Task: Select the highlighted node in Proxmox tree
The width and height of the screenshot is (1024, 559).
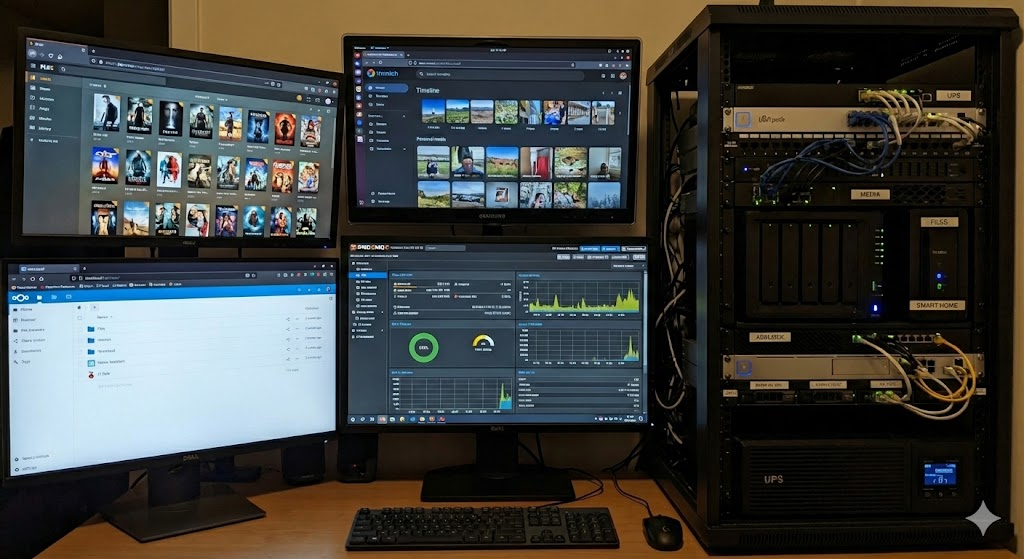Action: (x=368, y=275)
